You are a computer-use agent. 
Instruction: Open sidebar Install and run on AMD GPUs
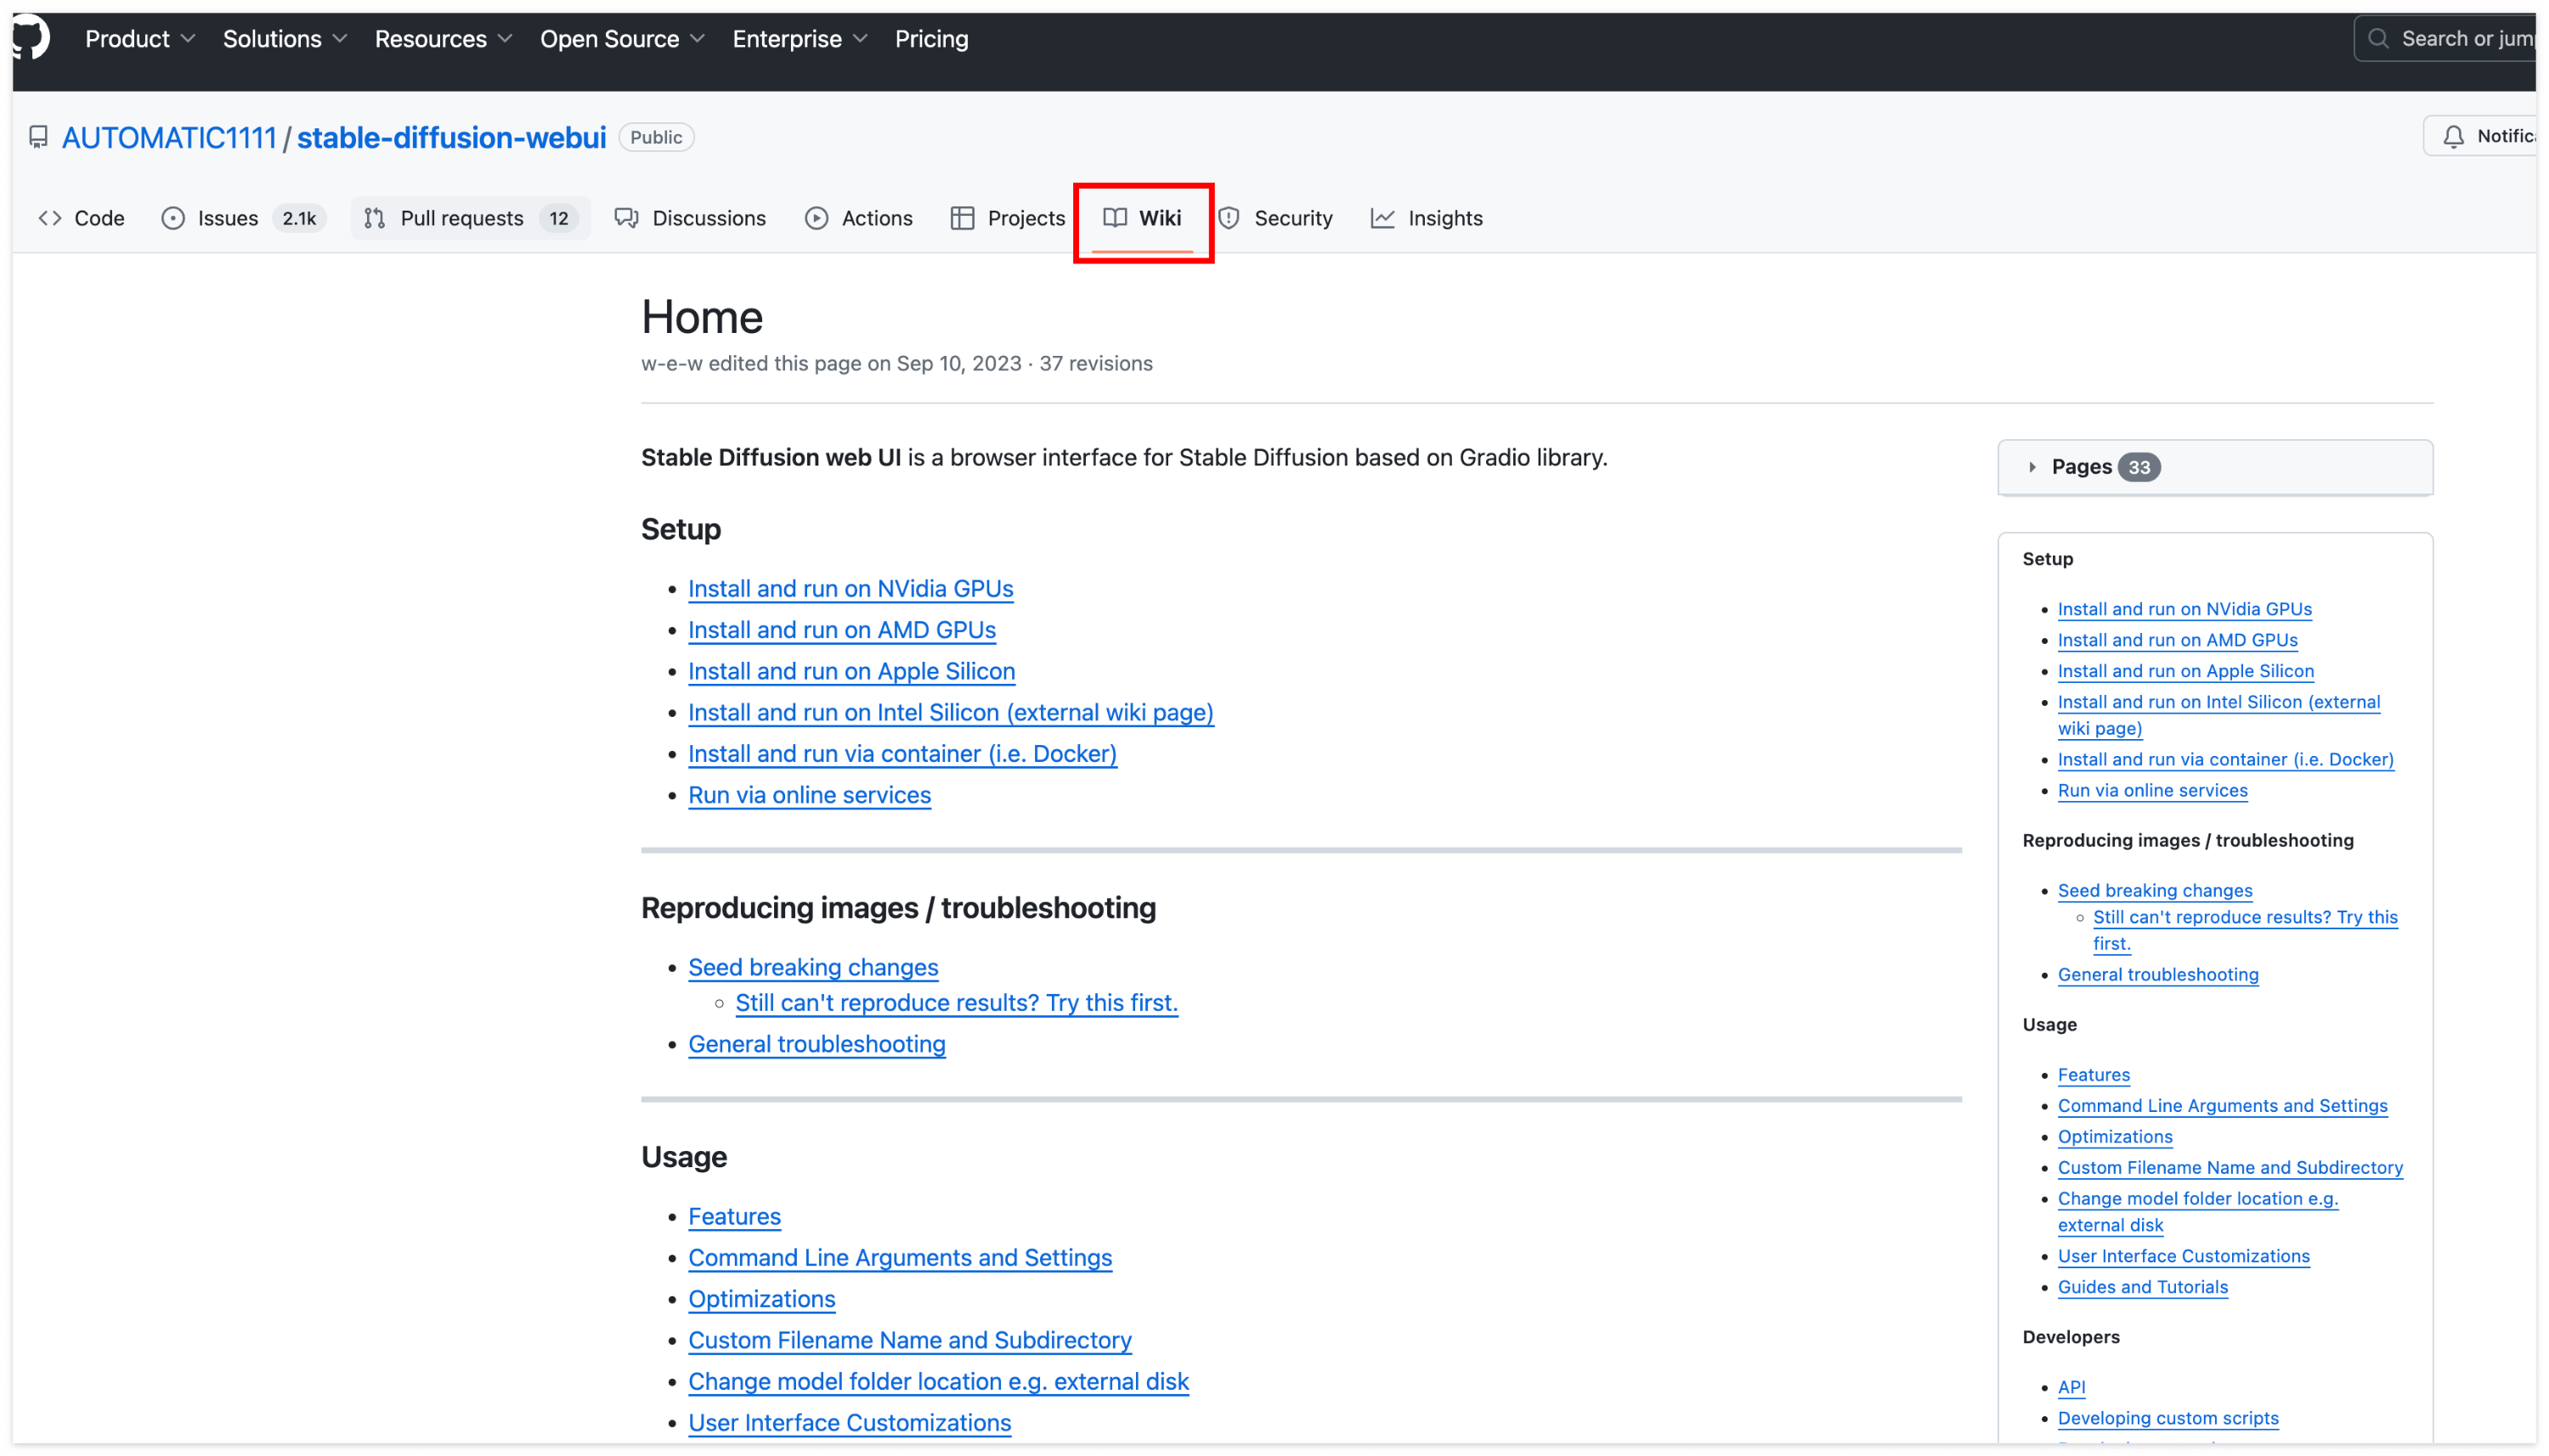[2177, 640]
